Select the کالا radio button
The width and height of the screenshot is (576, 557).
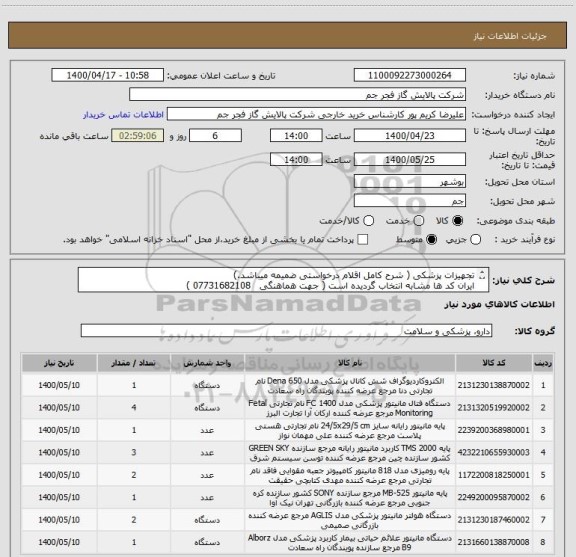click(x=458, y=220)
